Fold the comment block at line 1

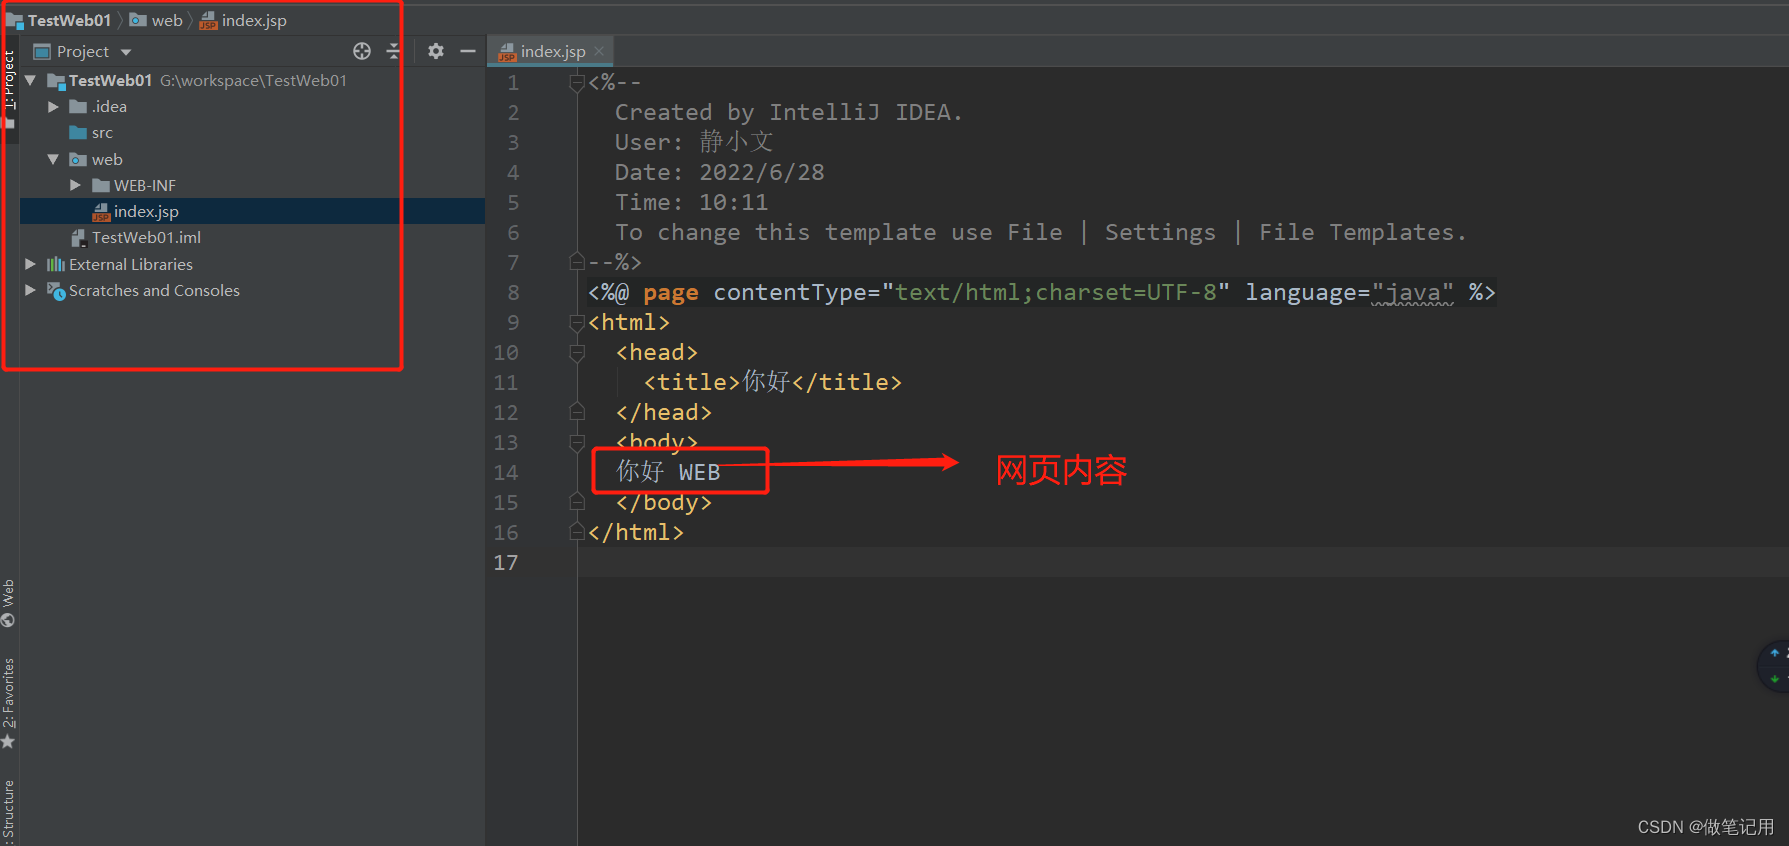pos(577,82)
